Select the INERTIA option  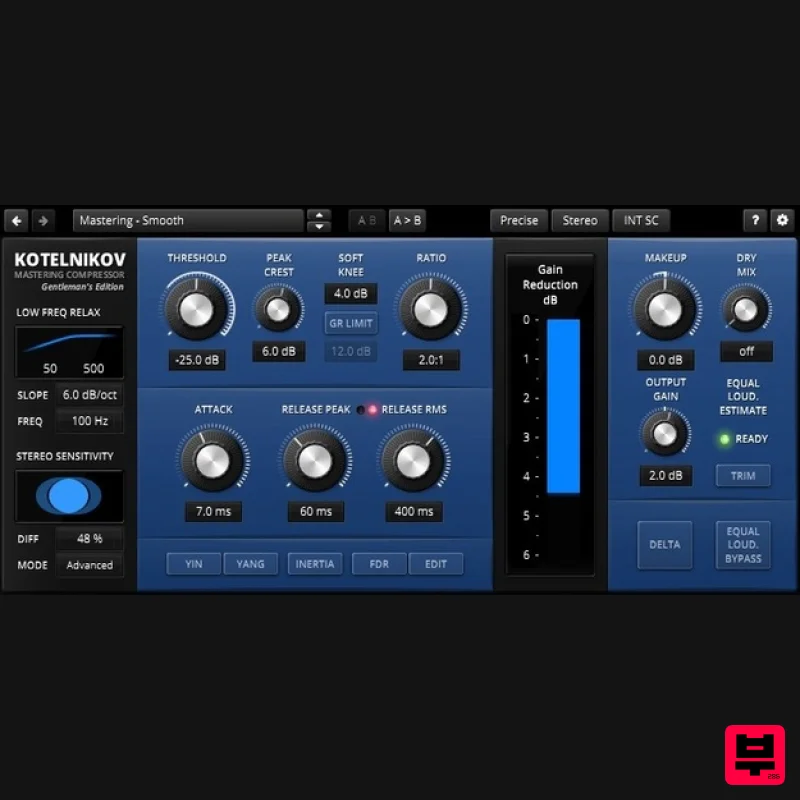pyautogui.click(x=315, y=564)
